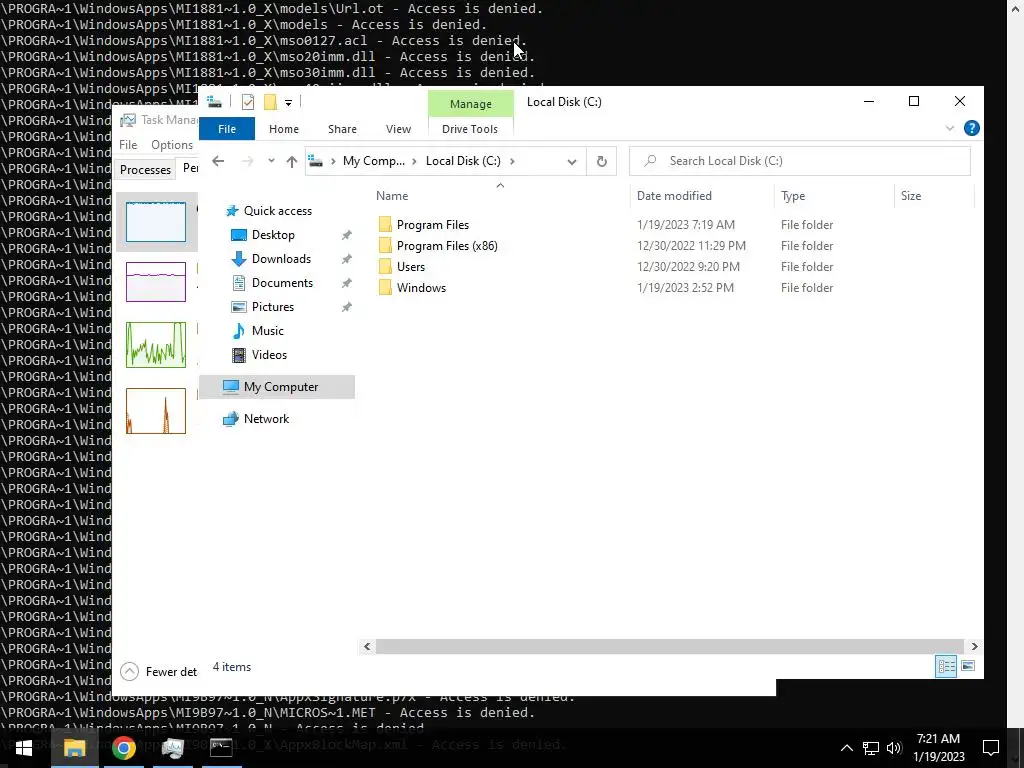Select the green Disk graph thumbnail
Image resolution: width=1024 pixels, height=768 pixels.
(156, 345)
